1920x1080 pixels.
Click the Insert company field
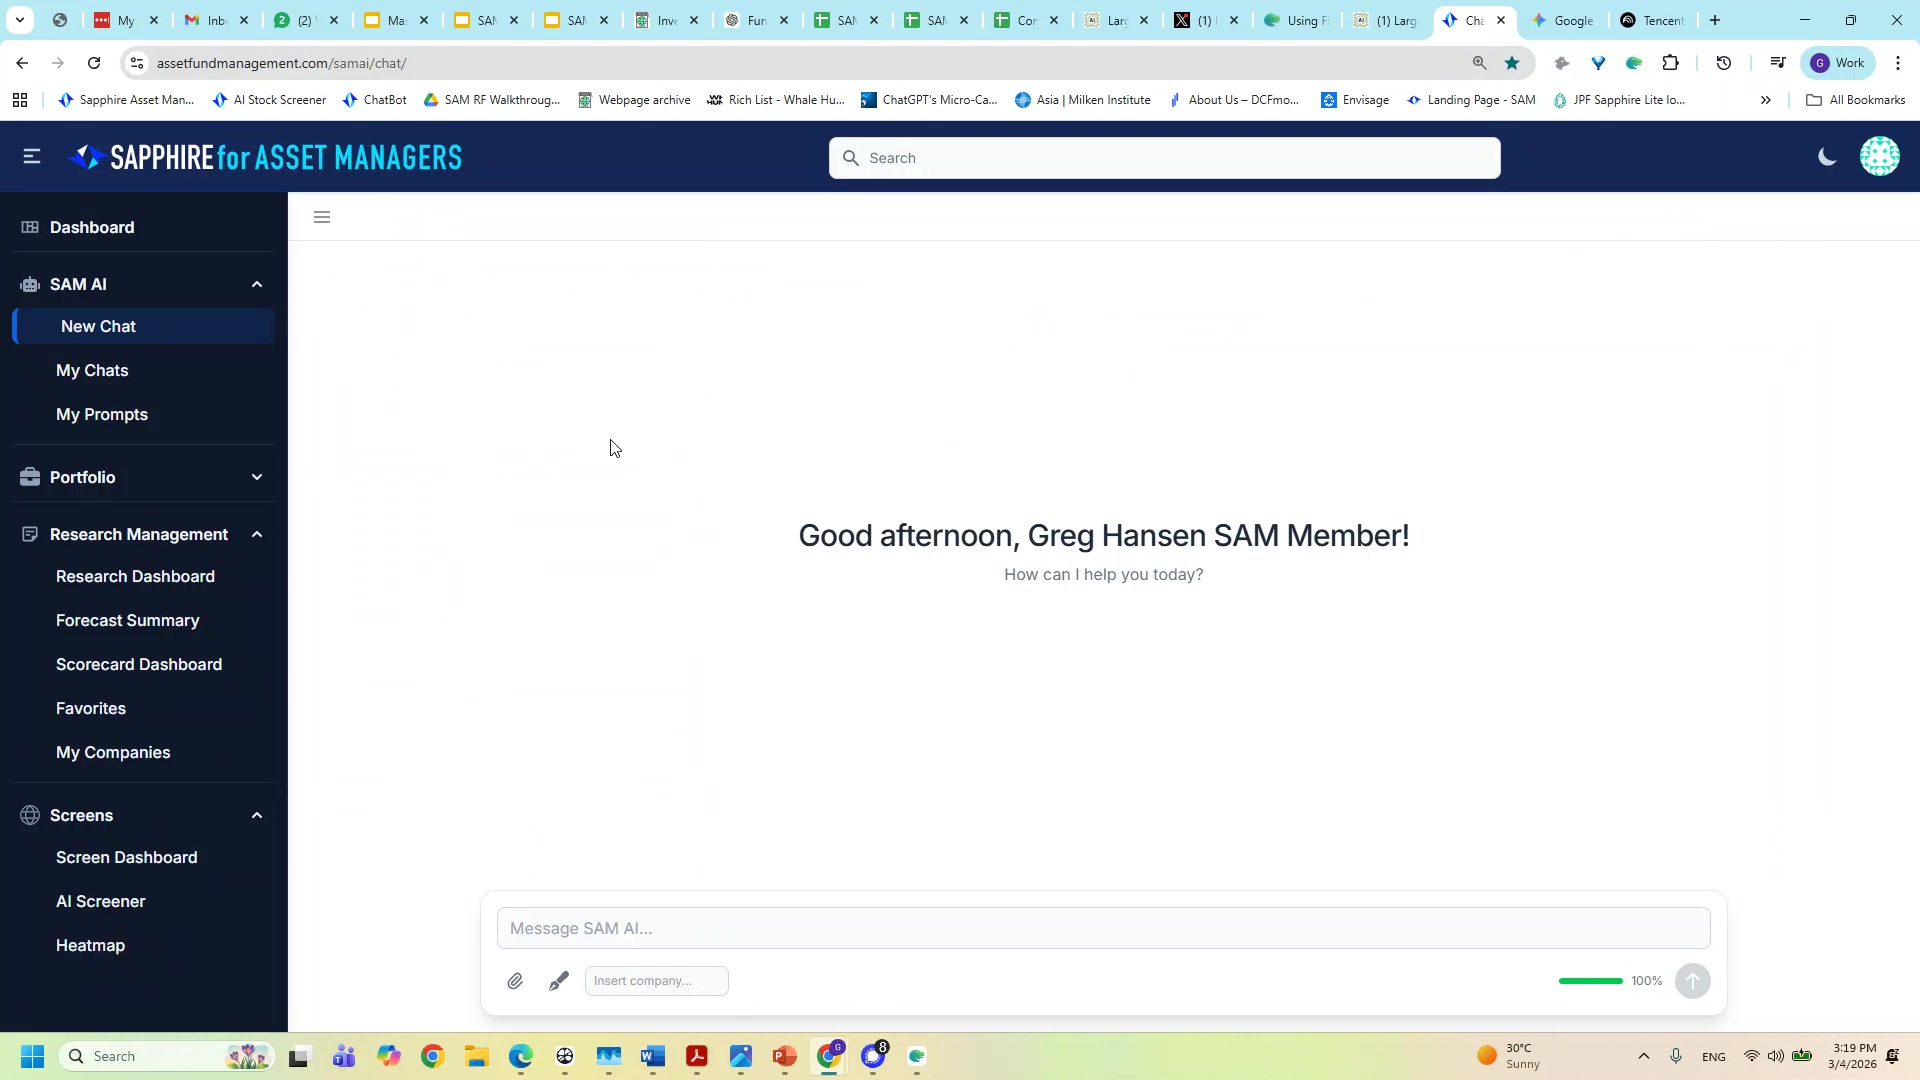click(x=656, y=981)
